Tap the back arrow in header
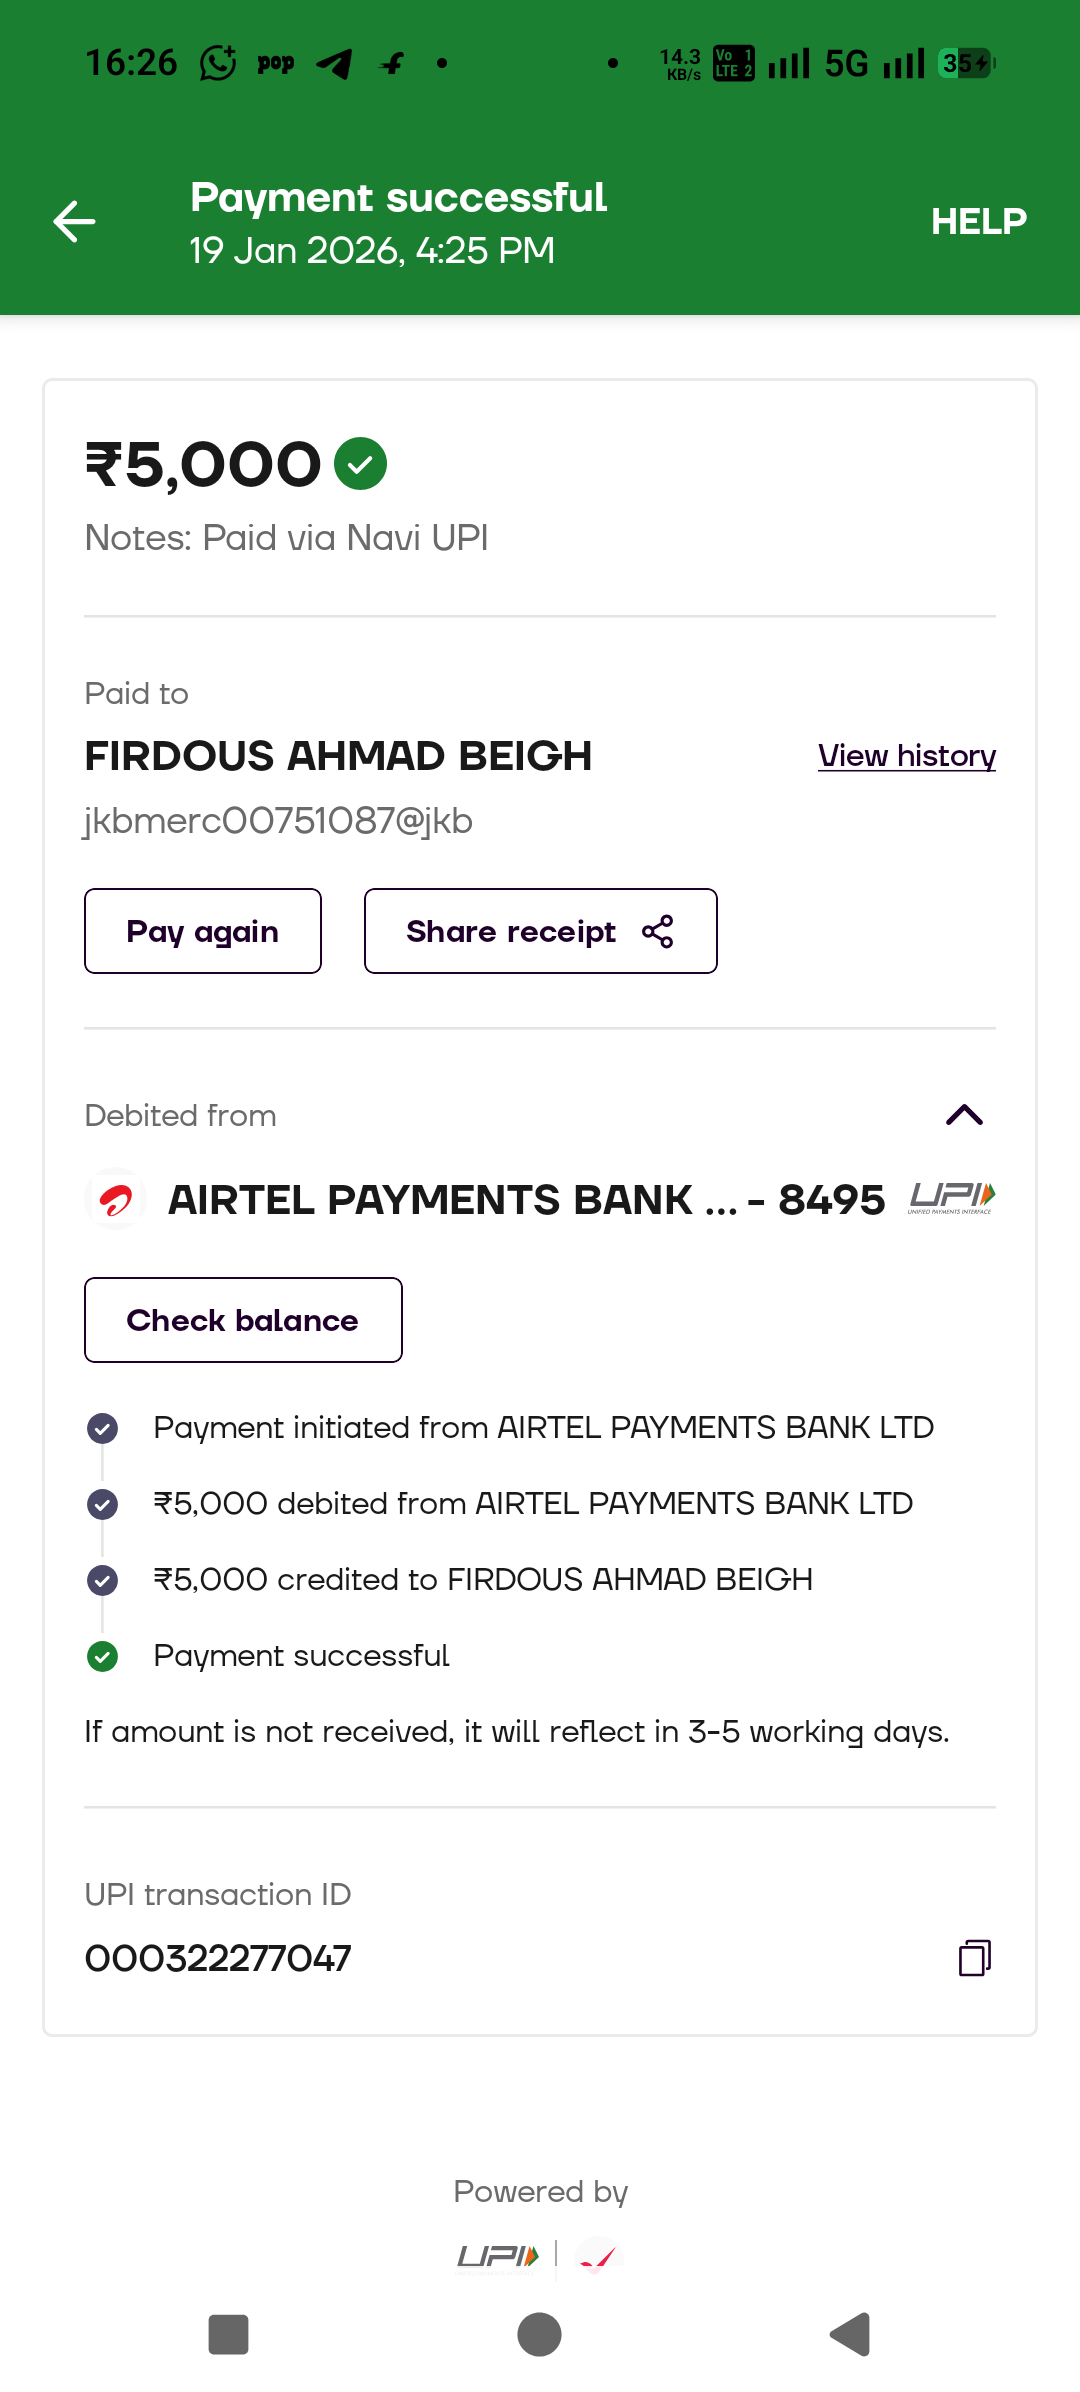This screenshot has height=2392, width=1080. 74,221
